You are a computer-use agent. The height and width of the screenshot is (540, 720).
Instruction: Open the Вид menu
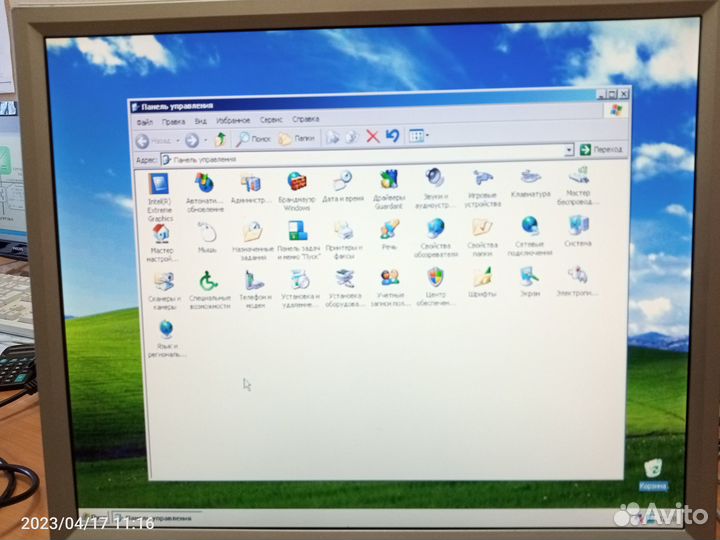tap(201, 121)
